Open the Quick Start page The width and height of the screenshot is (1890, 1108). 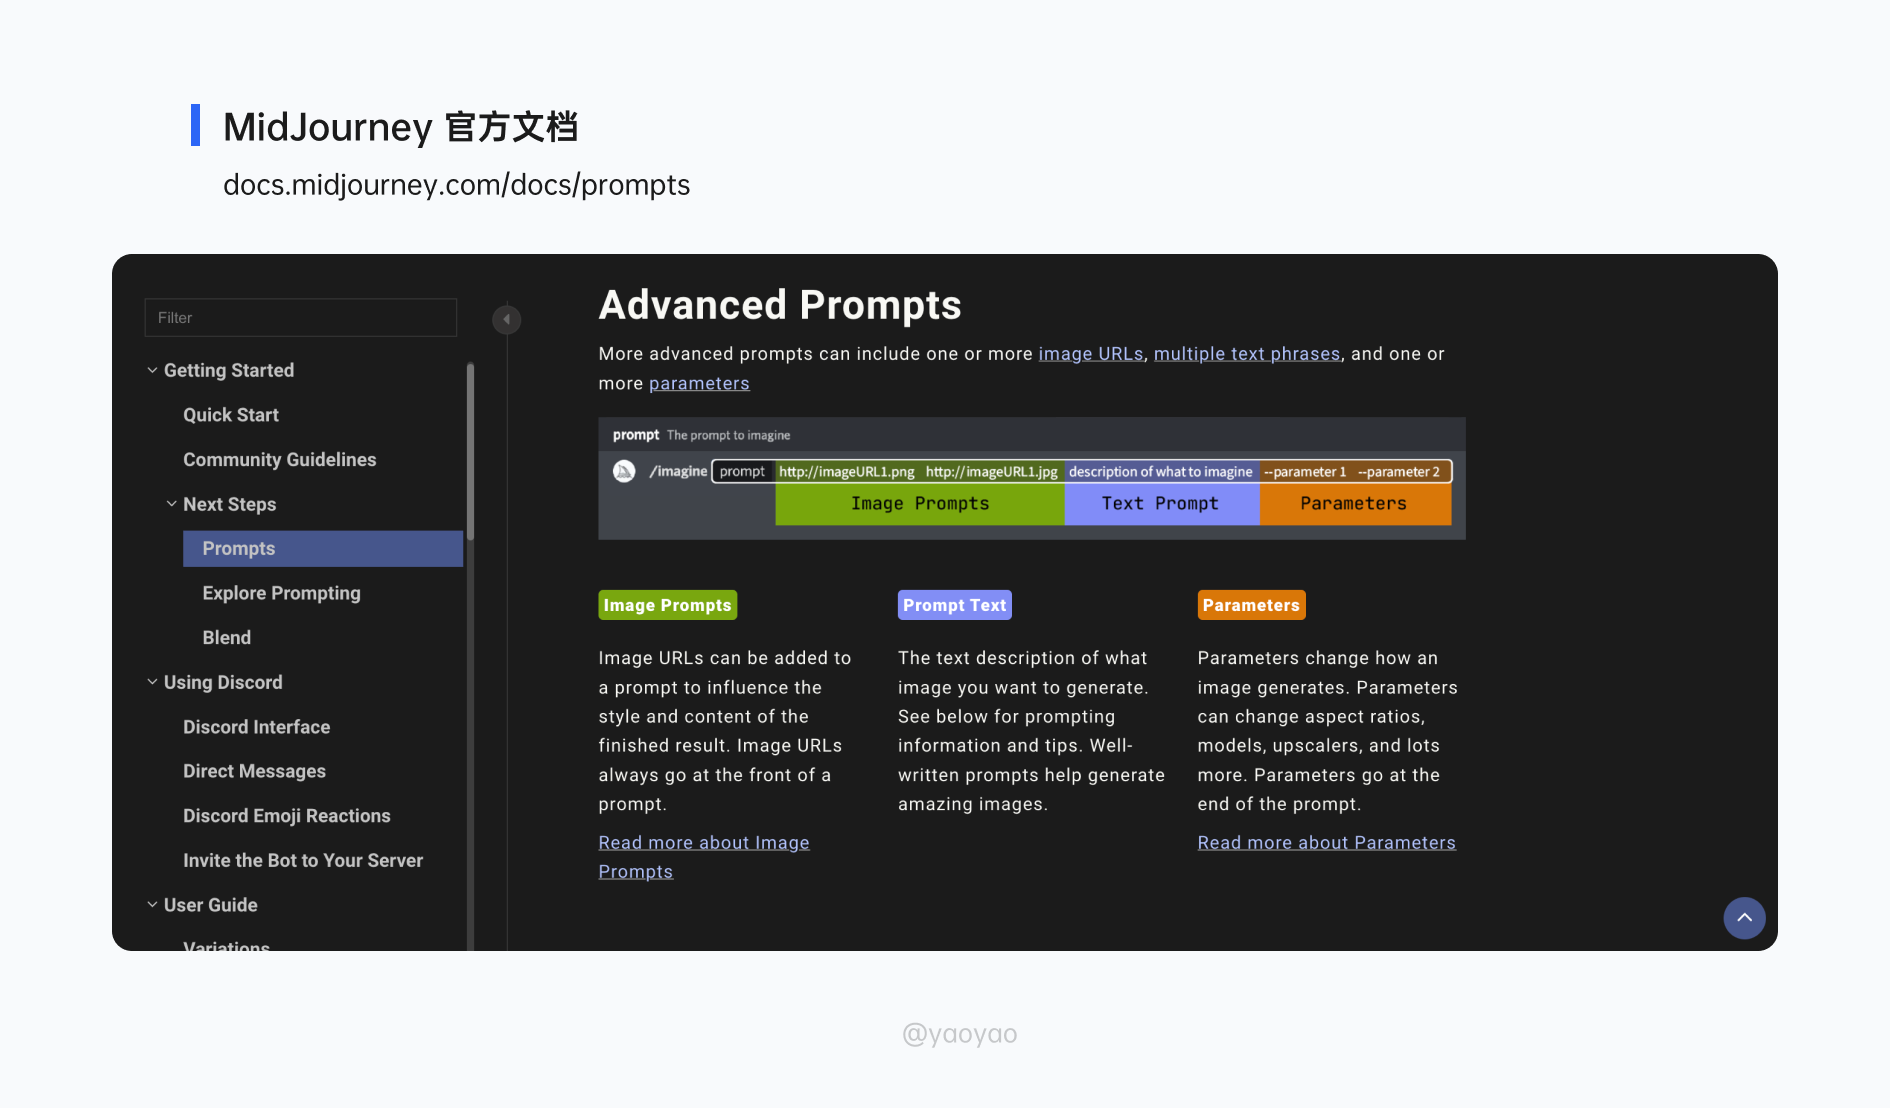point(231,415)
